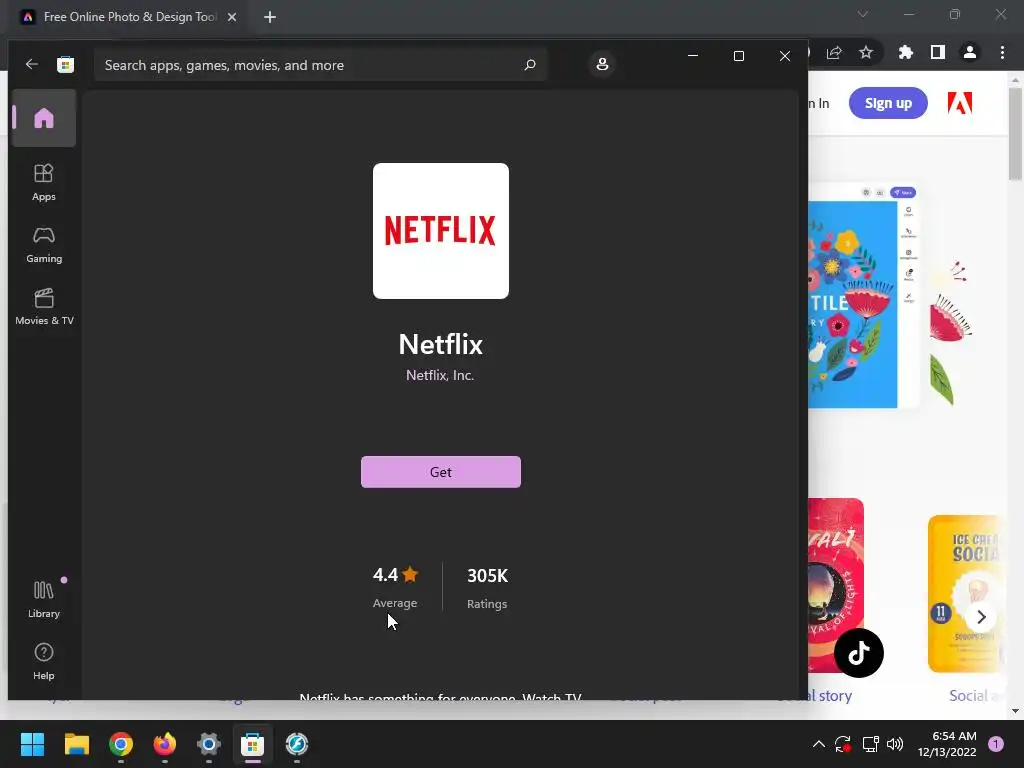
Task: Click the TikTok round icon
Action: [x=859, y=652]
